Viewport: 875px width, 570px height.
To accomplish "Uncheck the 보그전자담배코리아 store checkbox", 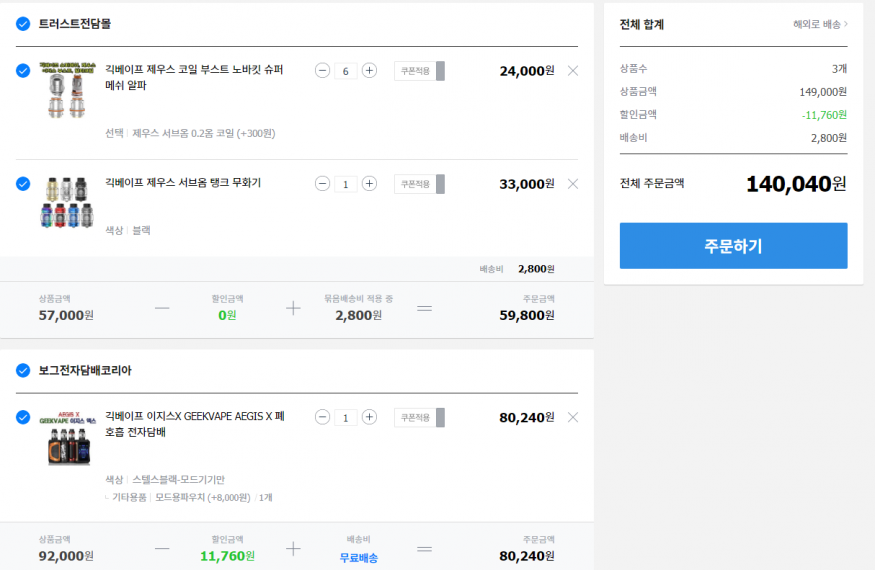I will [x=23, y=370].
